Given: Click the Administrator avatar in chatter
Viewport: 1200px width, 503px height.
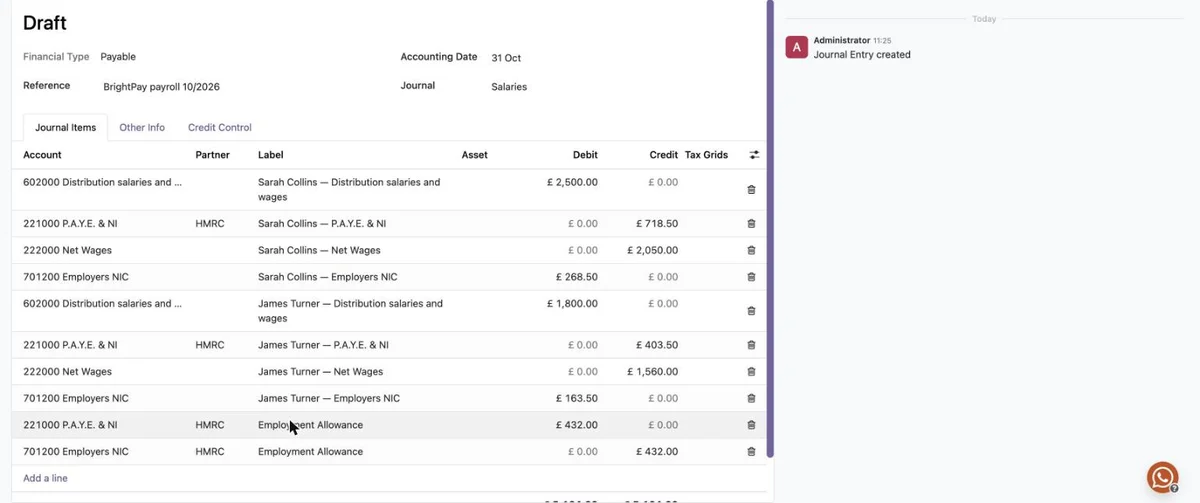Looking at the screenshot, I should [x=796, y=47].
